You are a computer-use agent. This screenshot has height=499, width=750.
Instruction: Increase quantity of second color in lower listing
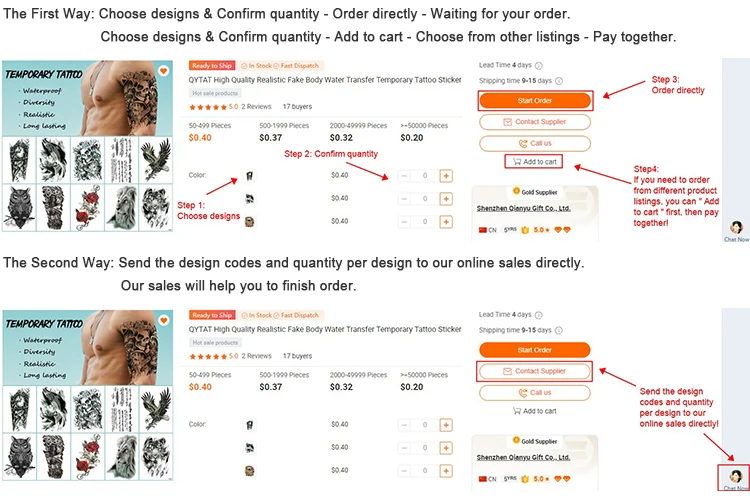point(446,448)
